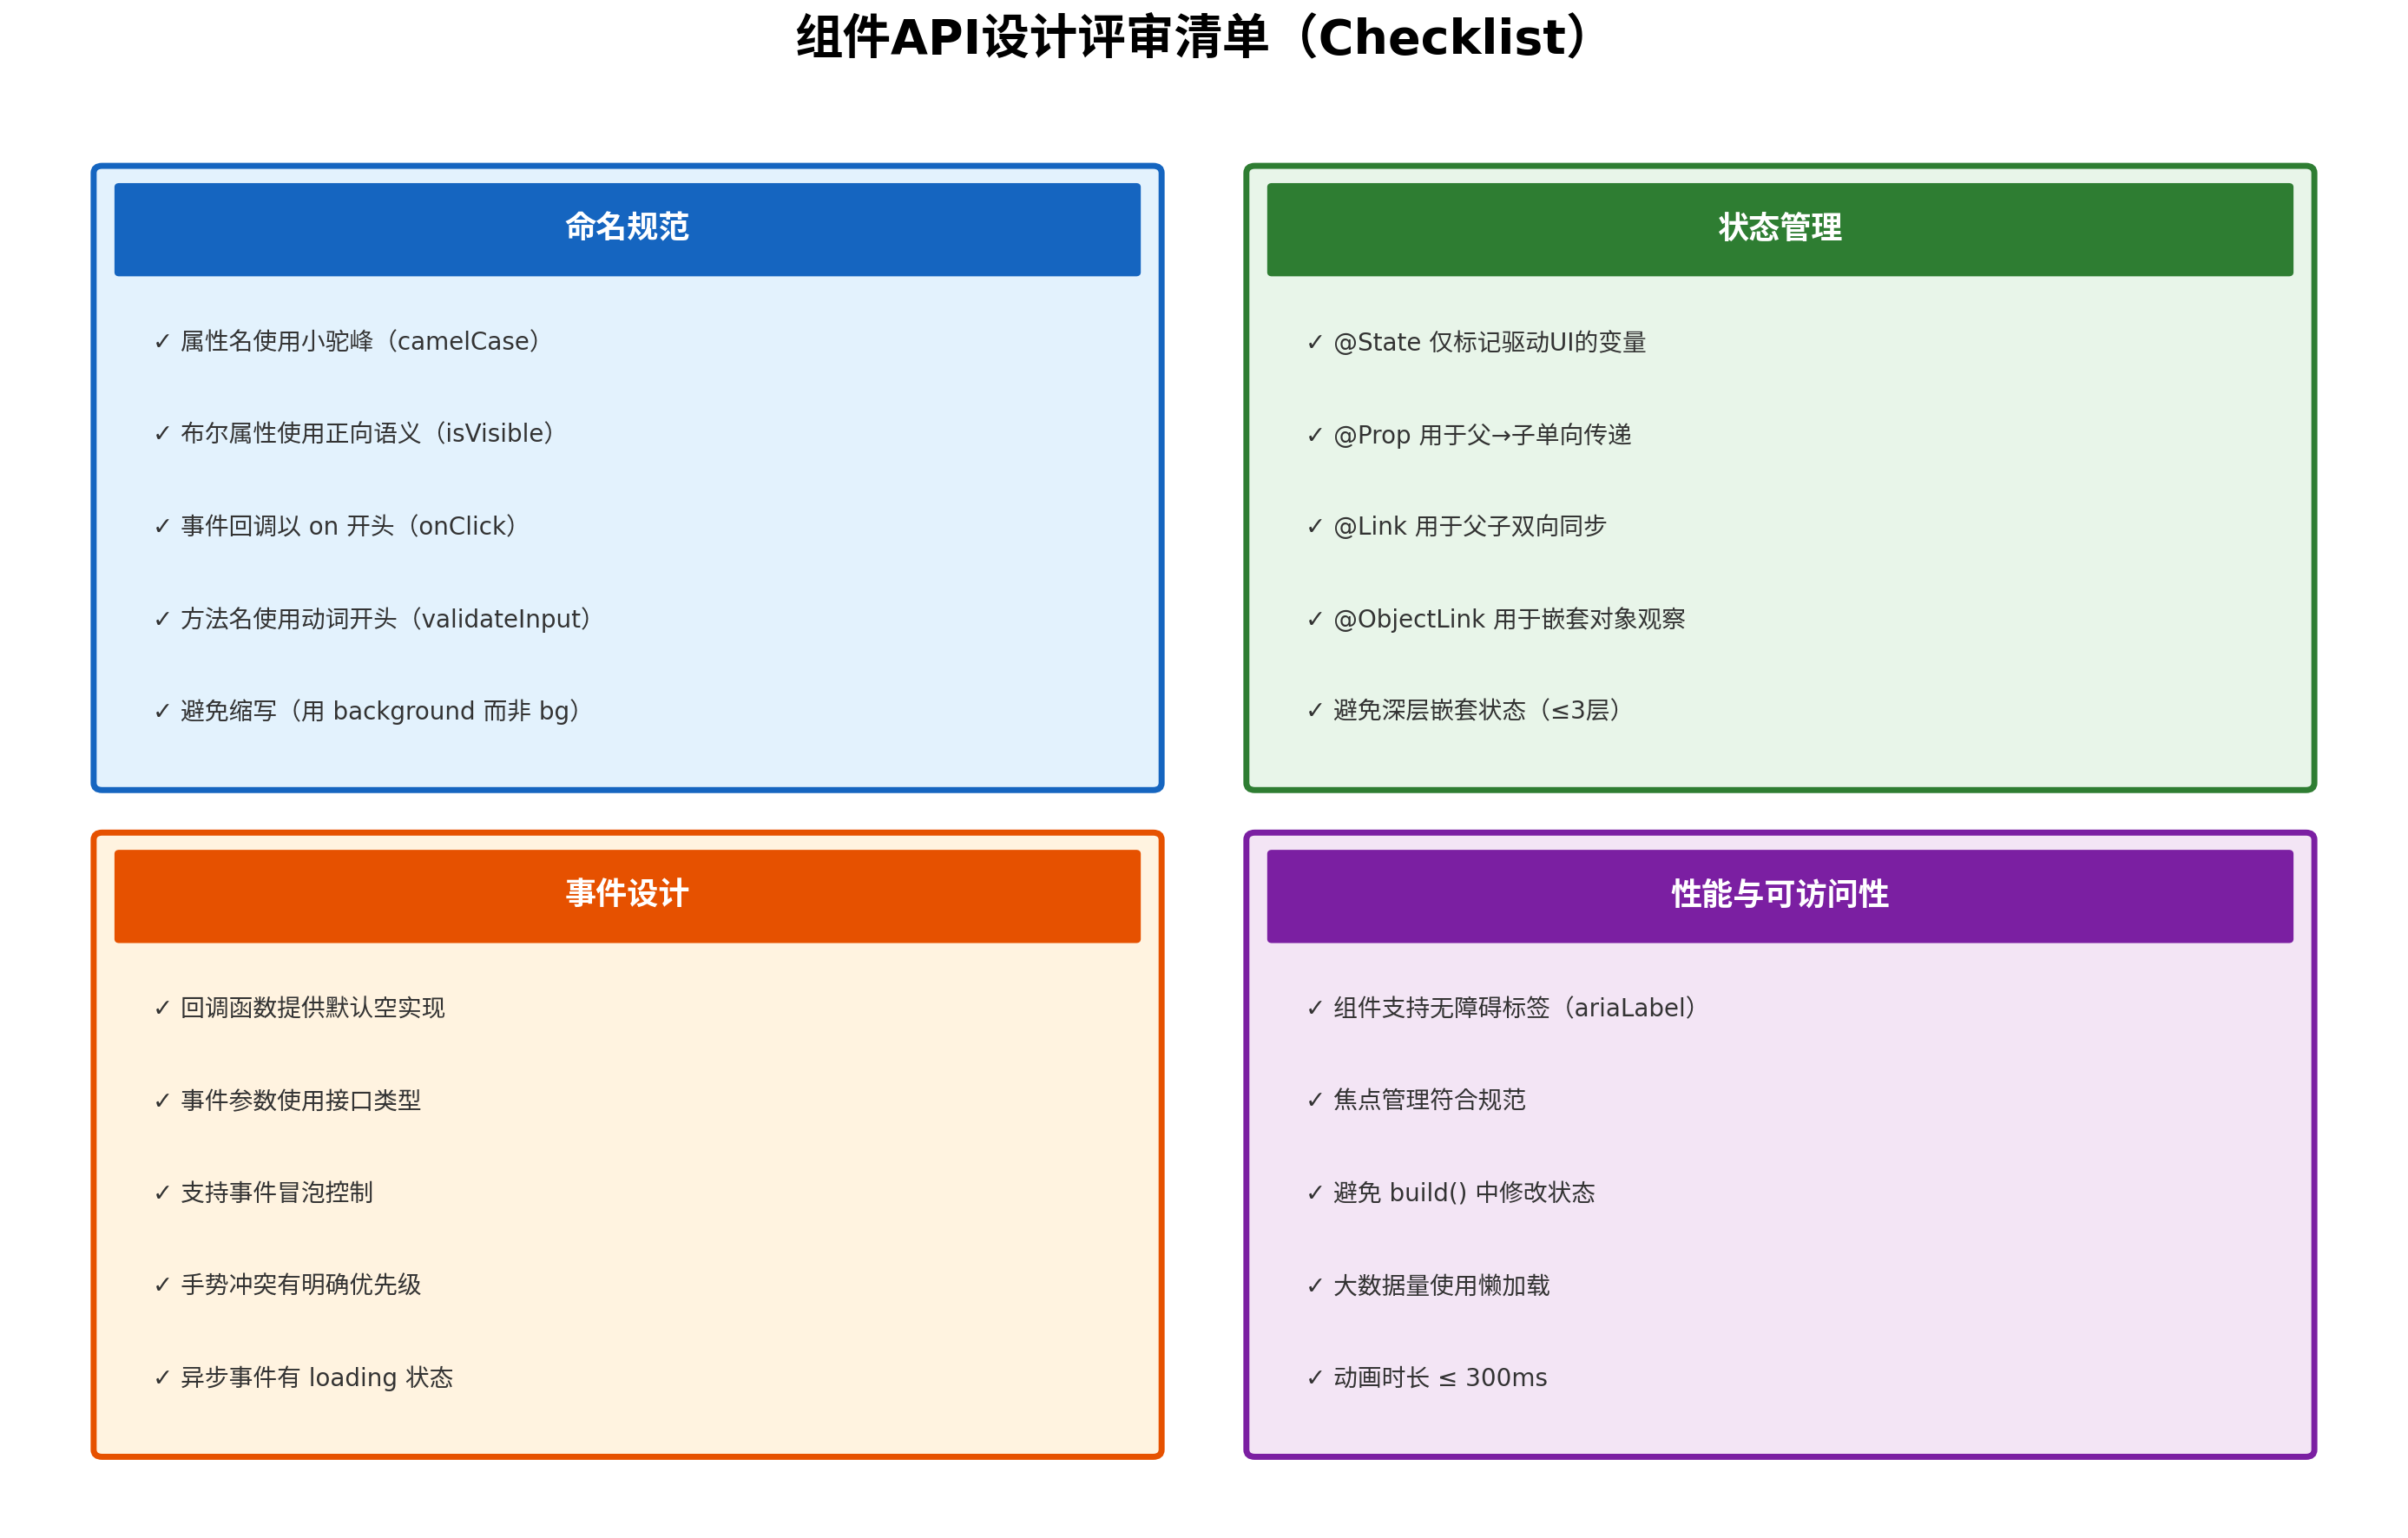Click item 手势冲突有明确优先级
2408x1538 pixels.
pos(288,1285)
